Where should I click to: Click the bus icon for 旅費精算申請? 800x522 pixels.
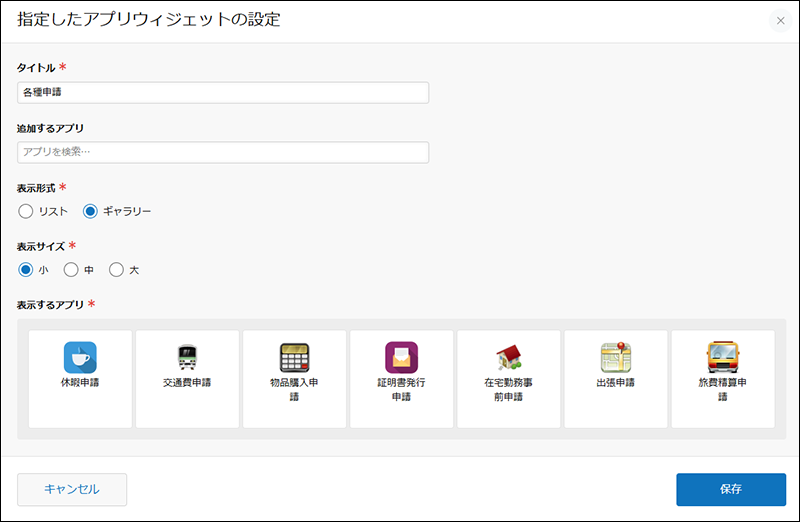click(x=723, y=357)
